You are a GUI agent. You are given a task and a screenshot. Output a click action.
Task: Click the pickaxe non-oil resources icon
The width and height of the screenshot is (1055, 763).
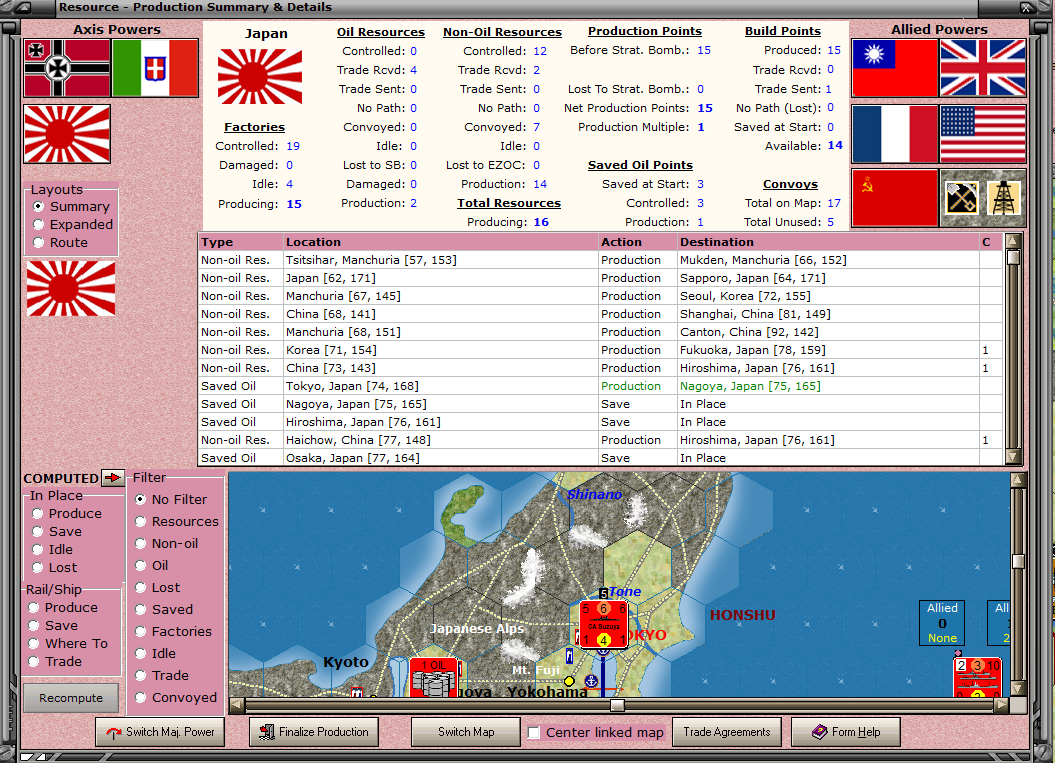[x=961, y=198]
